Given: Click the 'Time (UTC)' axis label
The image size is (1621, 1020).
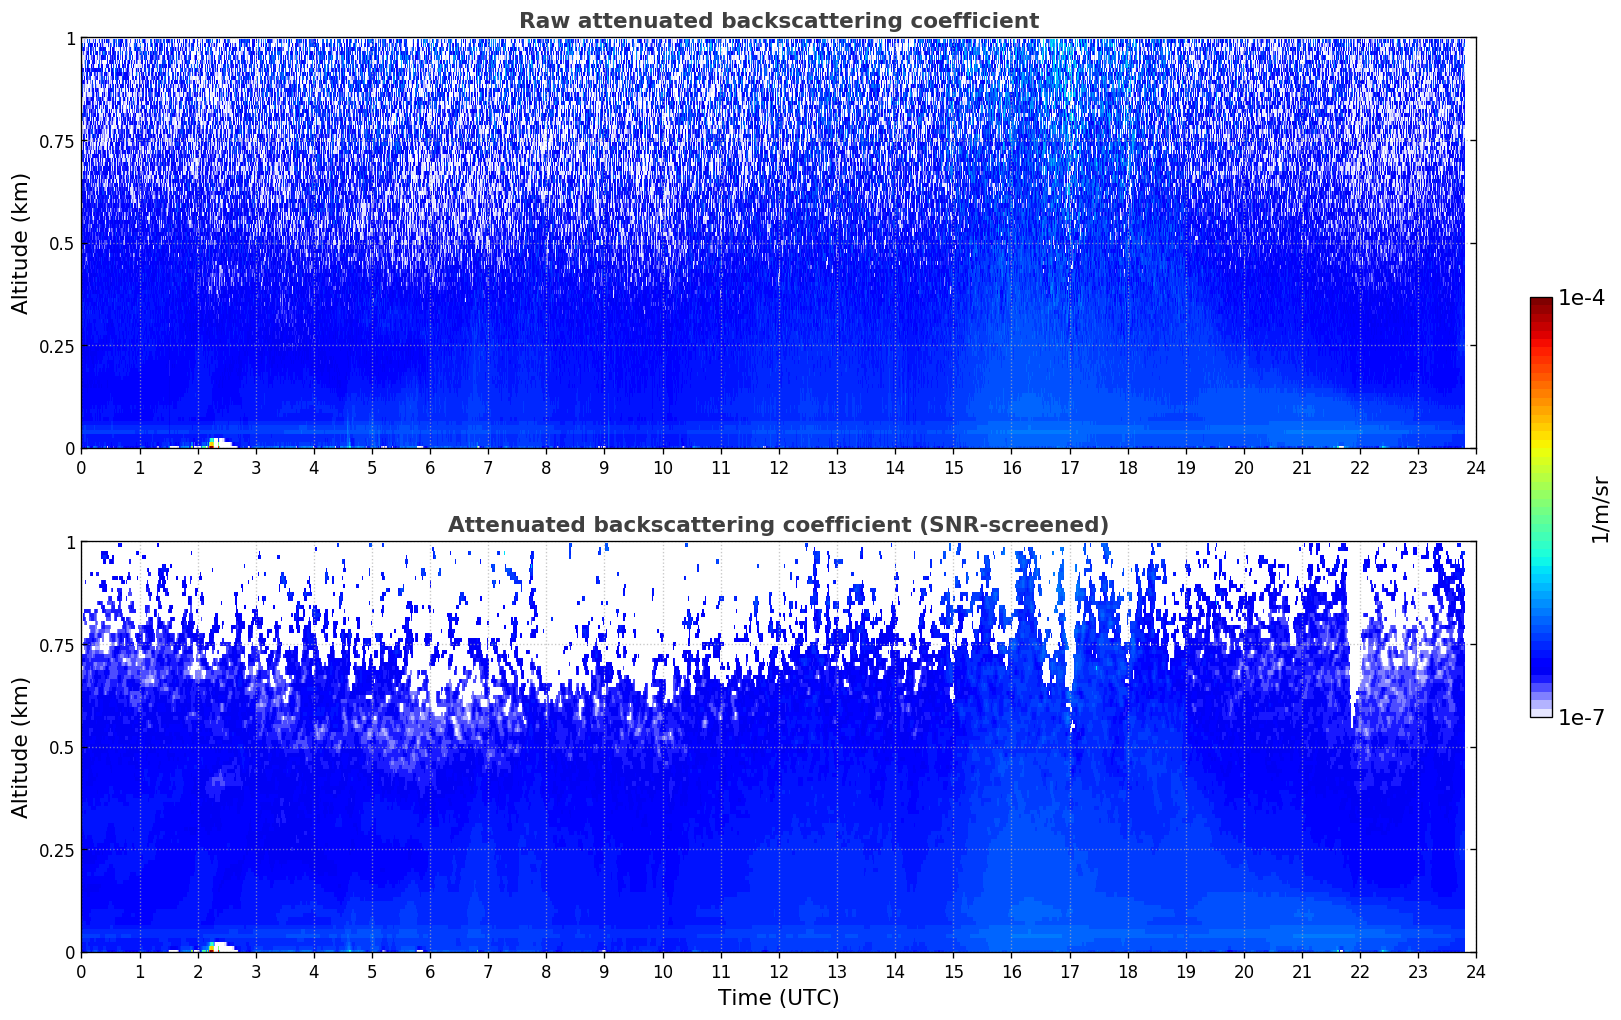Looking at the screenshot, I should 778,998.
